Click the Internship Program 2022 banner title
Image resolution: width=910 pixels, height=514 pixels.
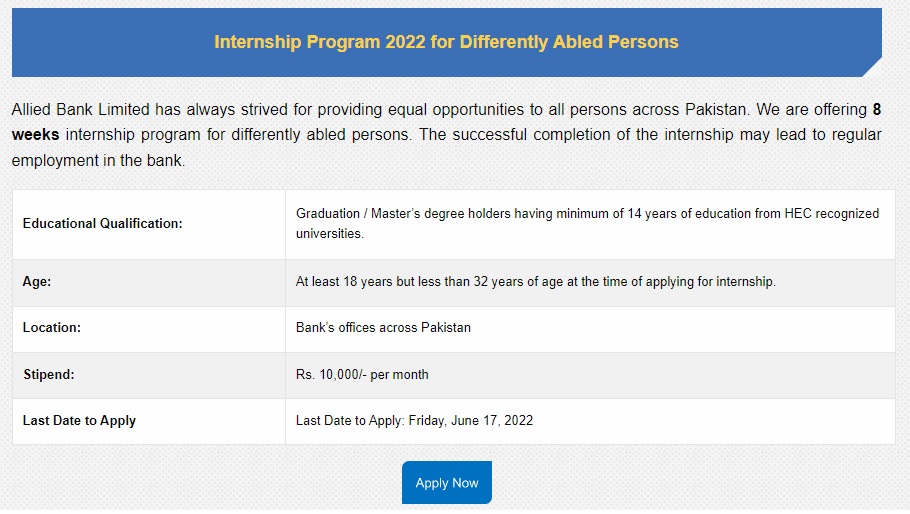[446, 42]
